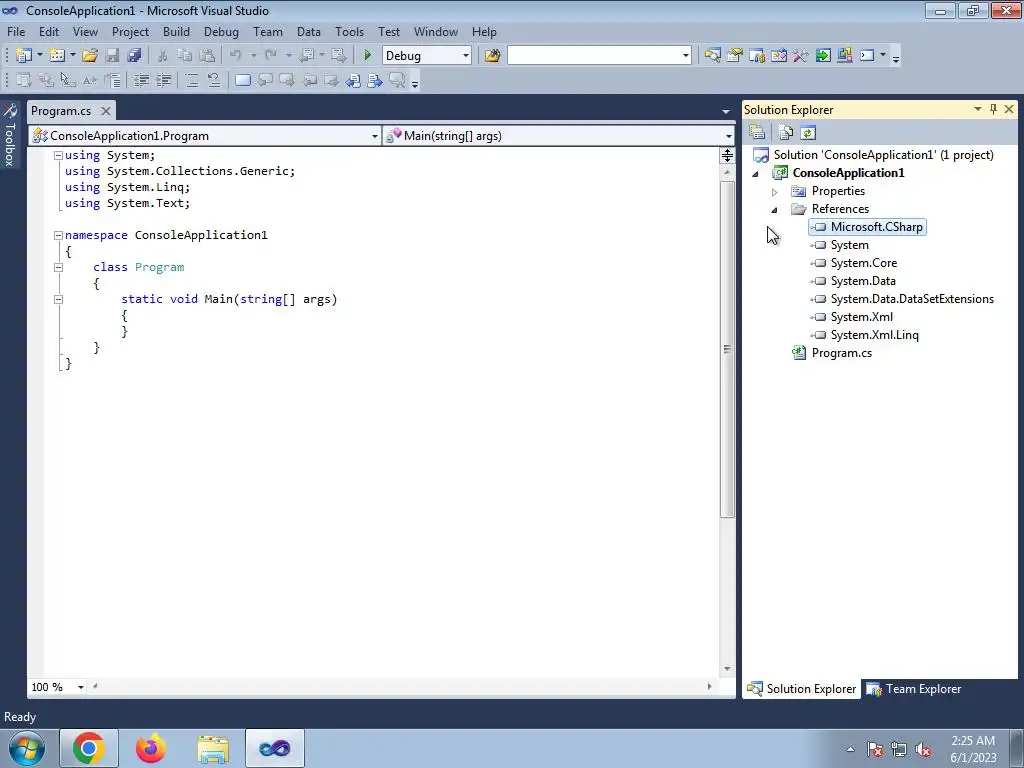Collapse the Main method code block
Screen dimensions: 1024x768
[x=58, y=299]
